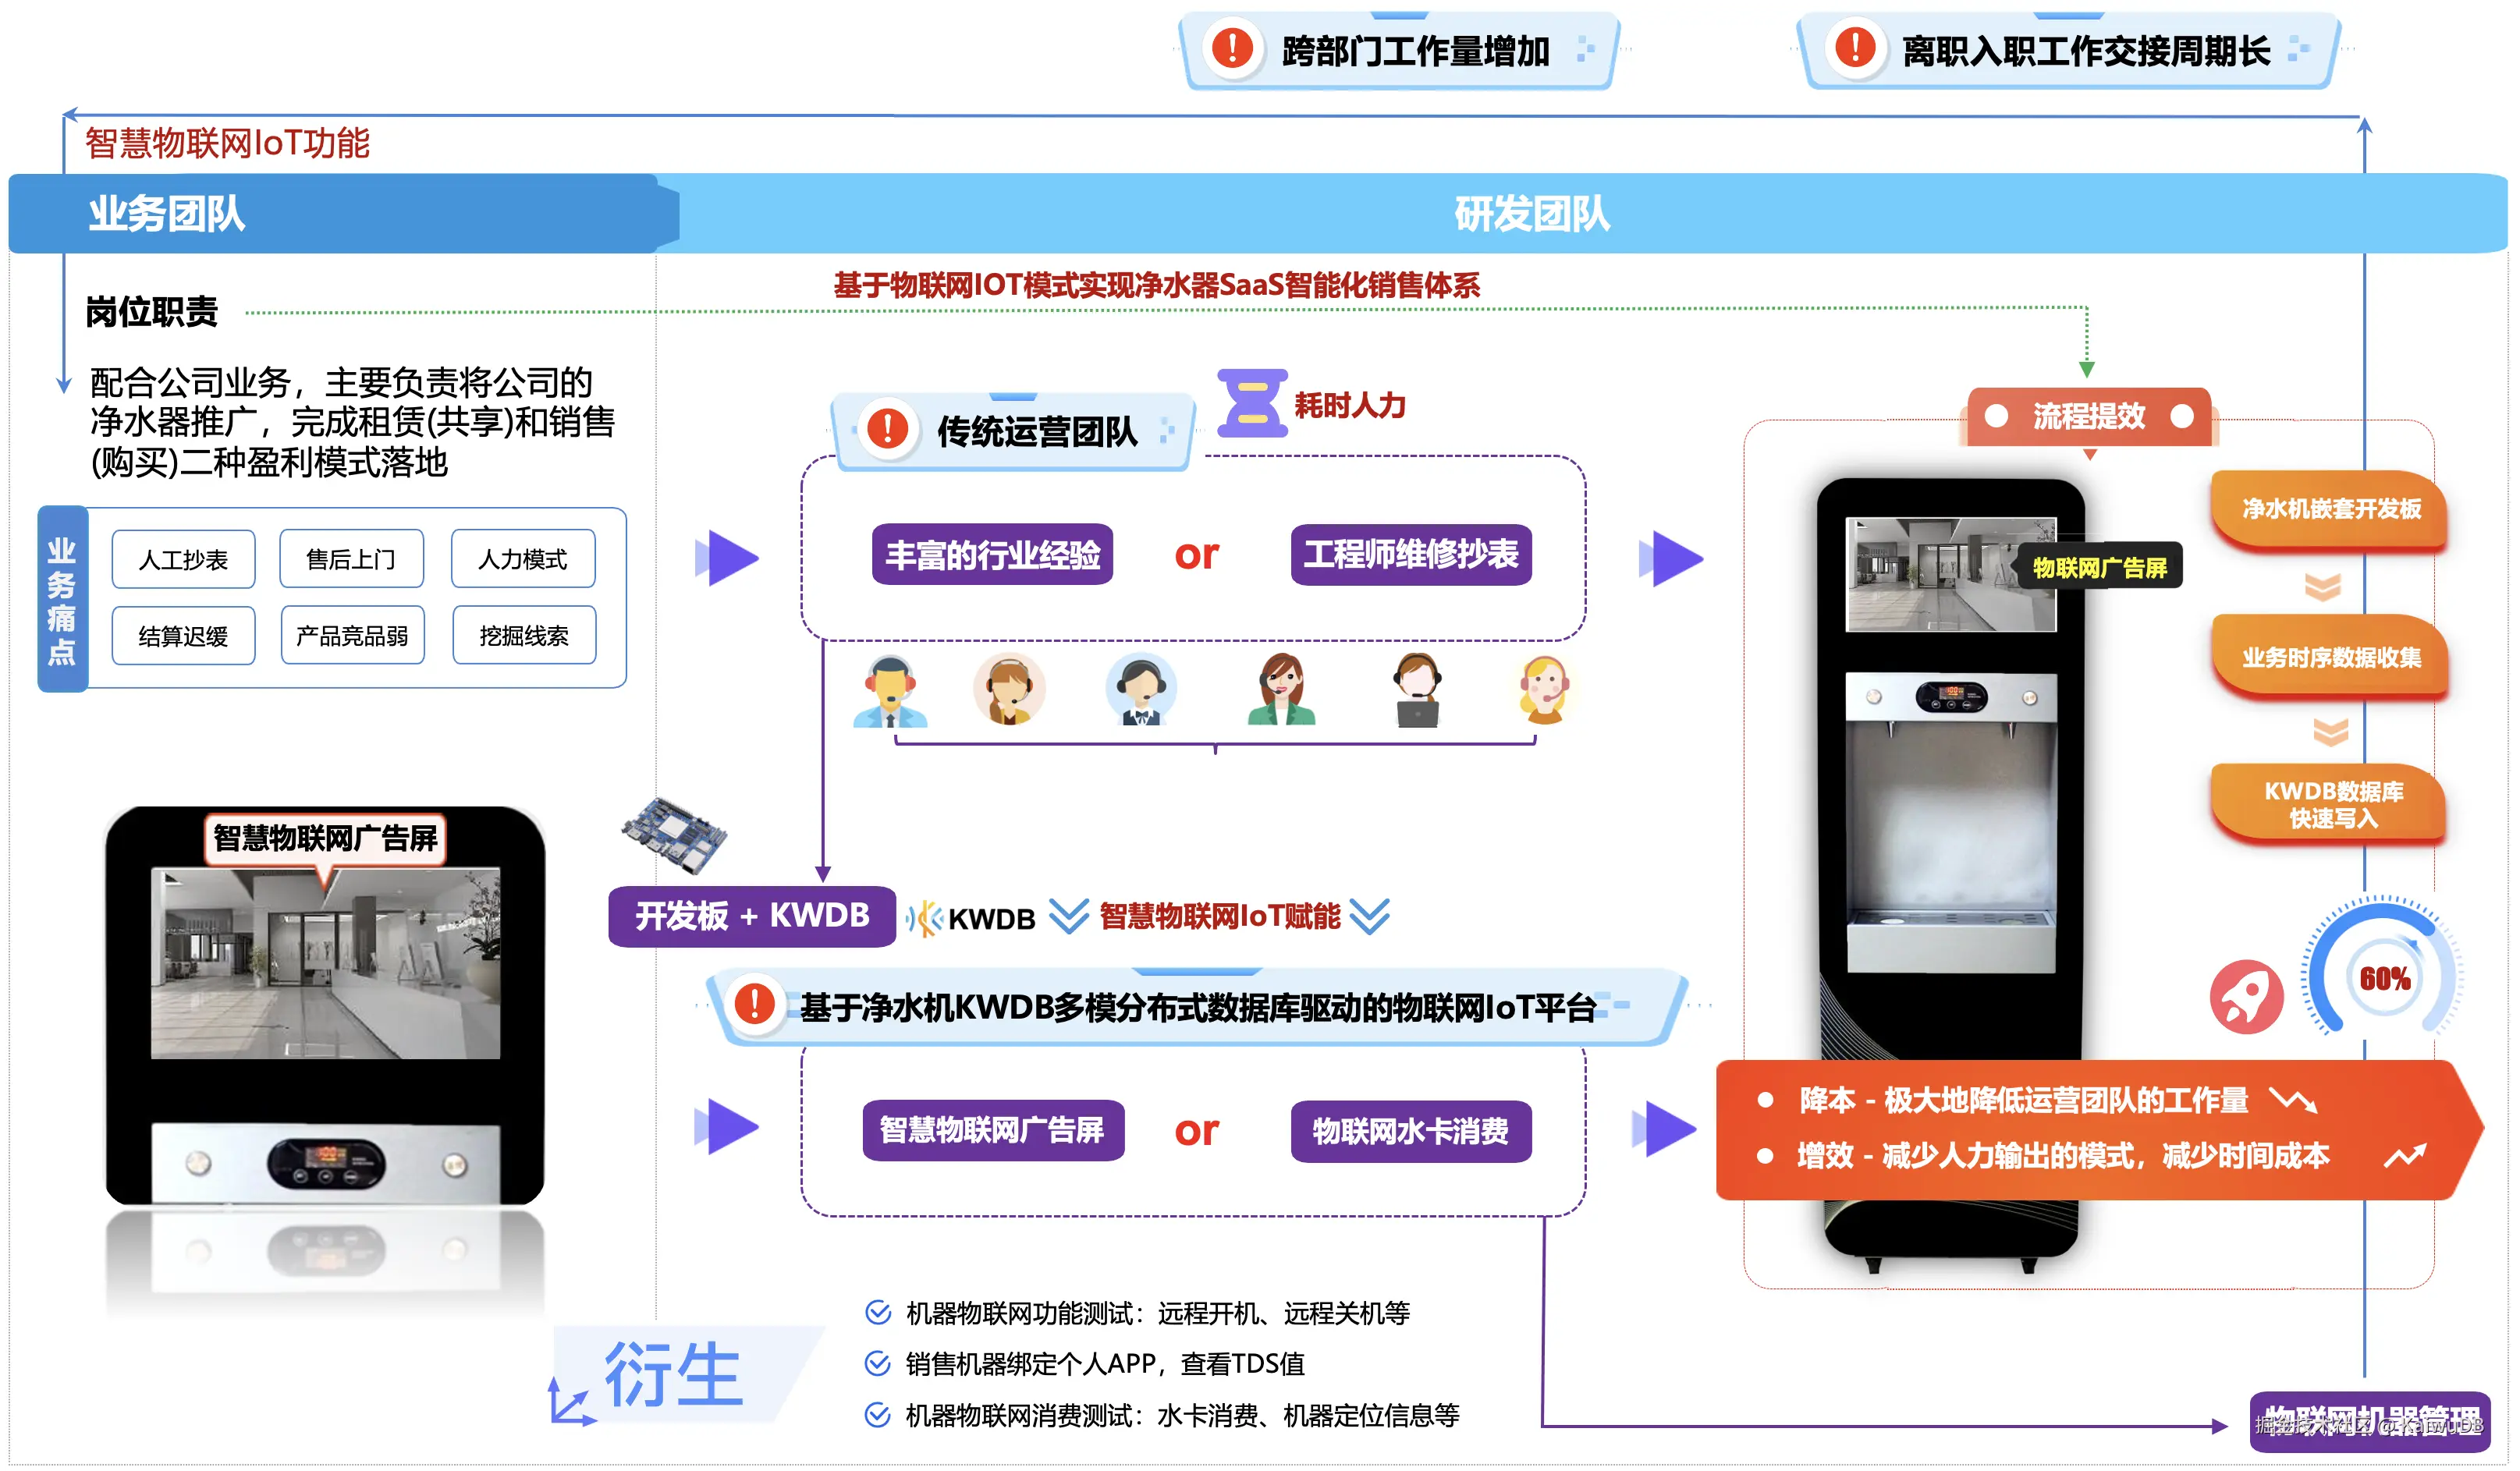The image size is (2520, 1471).
Task: Click the 工程师维修抄表 purple button
Action: click(1410, 554)
